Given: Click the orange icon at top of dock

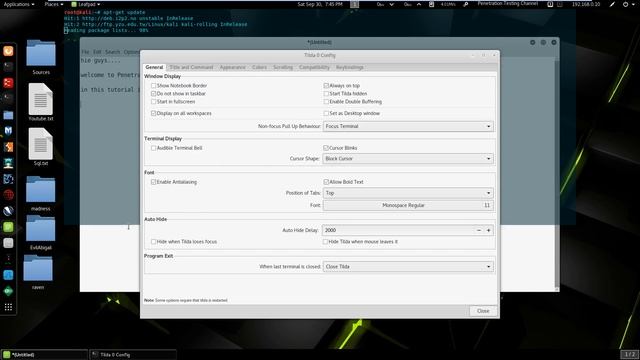Looking at the screenshot, I should click(x=8, y=51).
